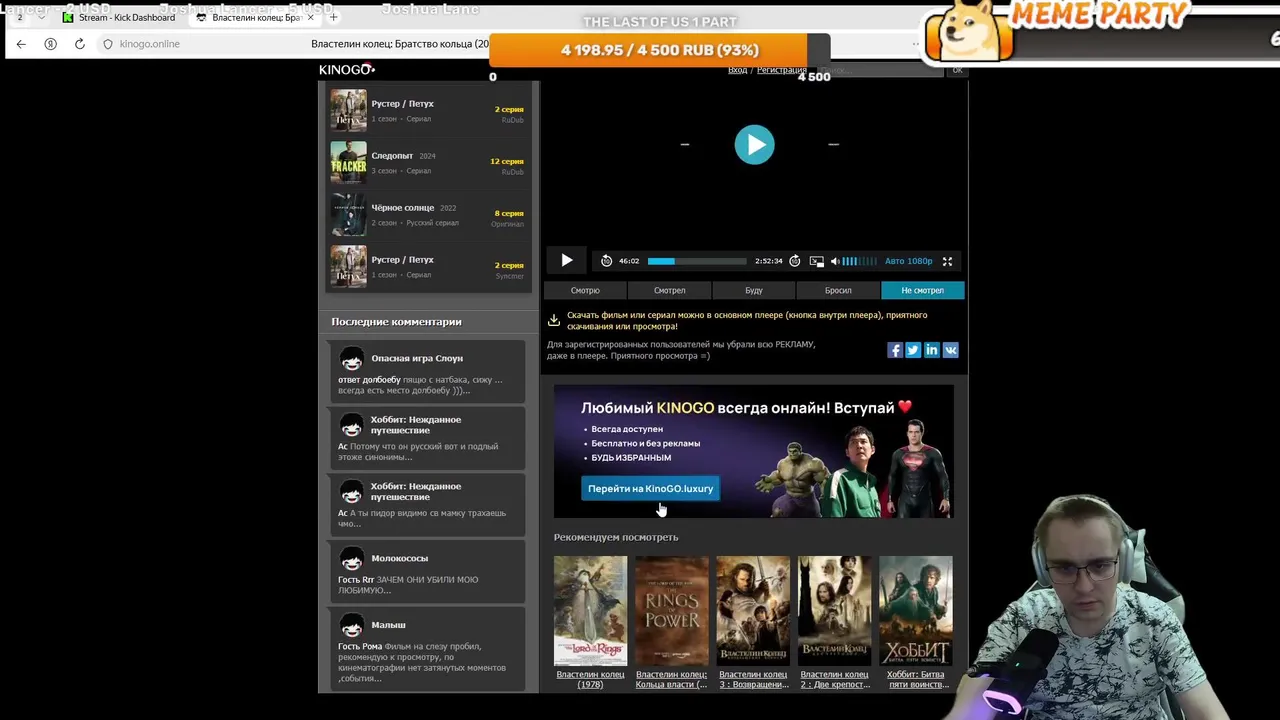
Task: Mark the film as Буду
Action: pyautogui.click(x=754, y=290)
